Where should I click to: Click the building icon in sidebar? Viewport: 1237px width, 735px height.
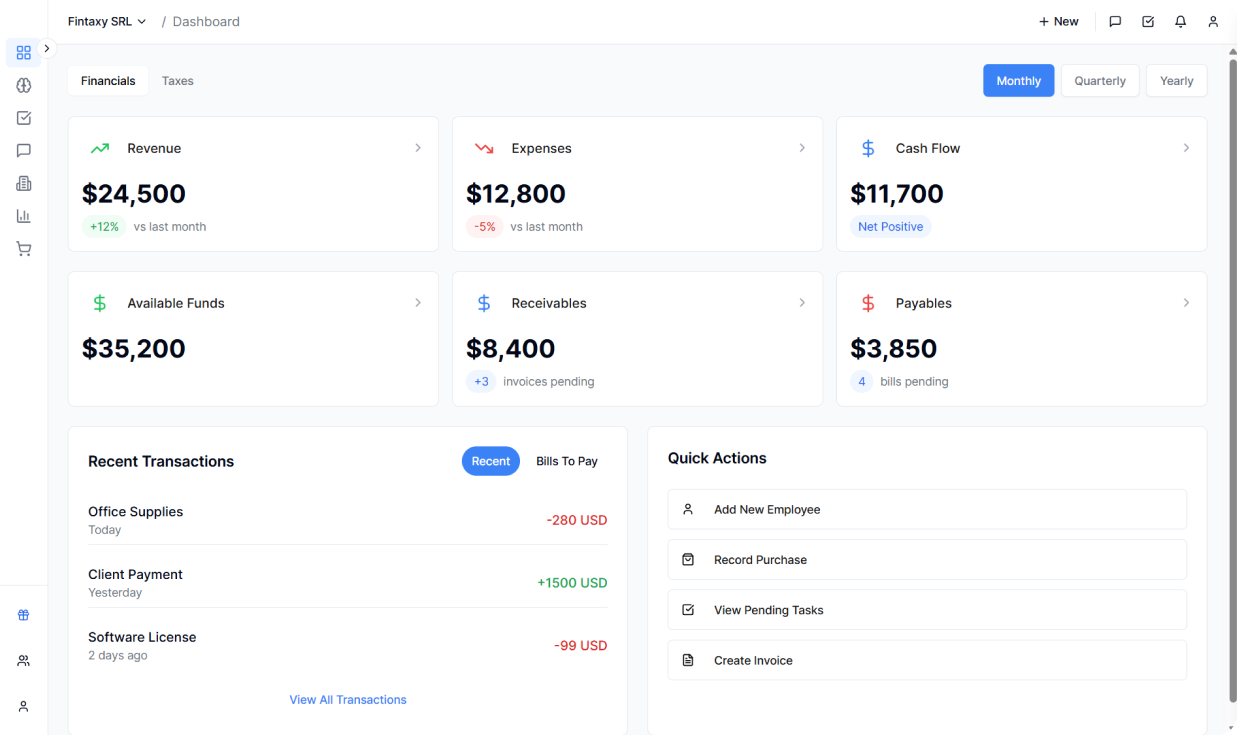point(24,183)
